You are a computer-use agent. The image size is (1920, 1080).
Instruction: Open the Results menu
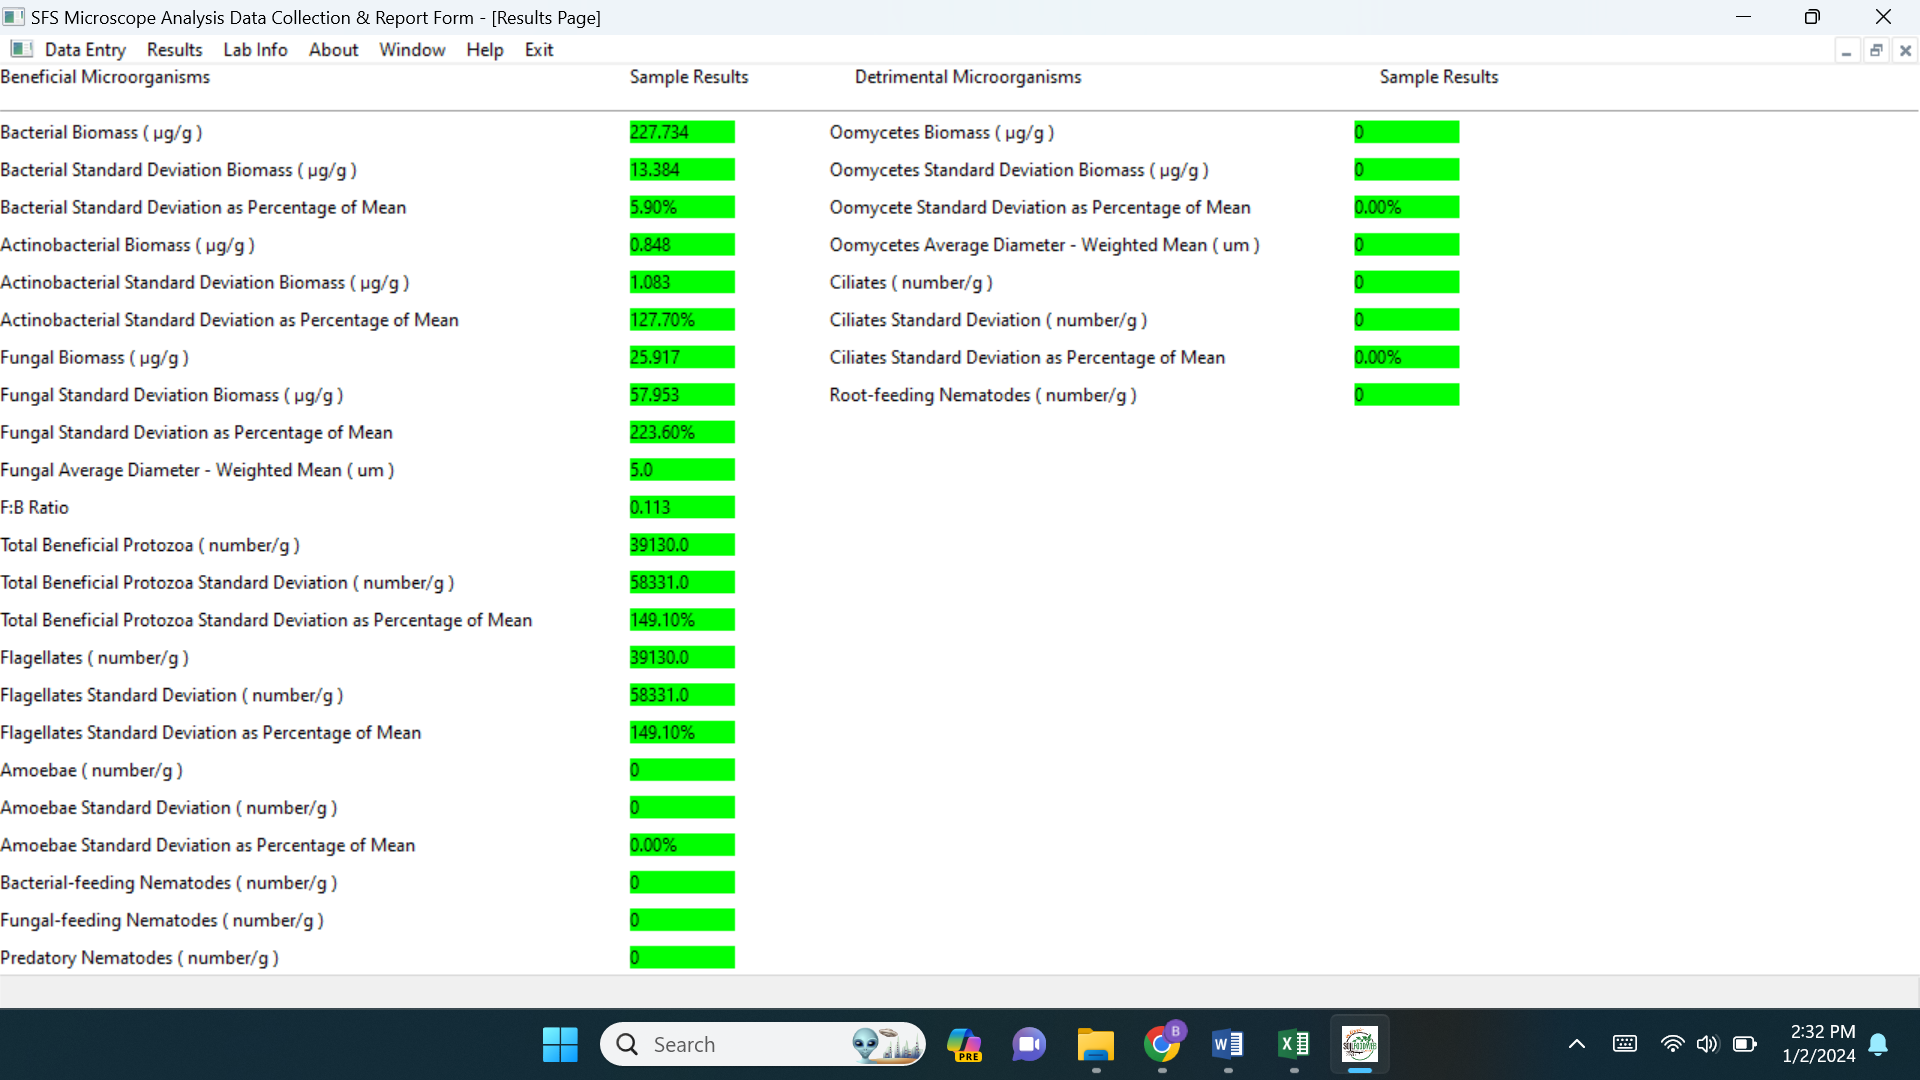coord(174,50)
